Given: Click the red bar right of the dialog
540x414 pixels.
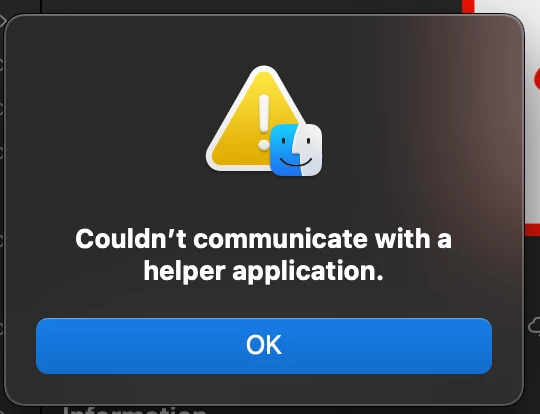Looking at the screenshot, I should tap(532, 229).
